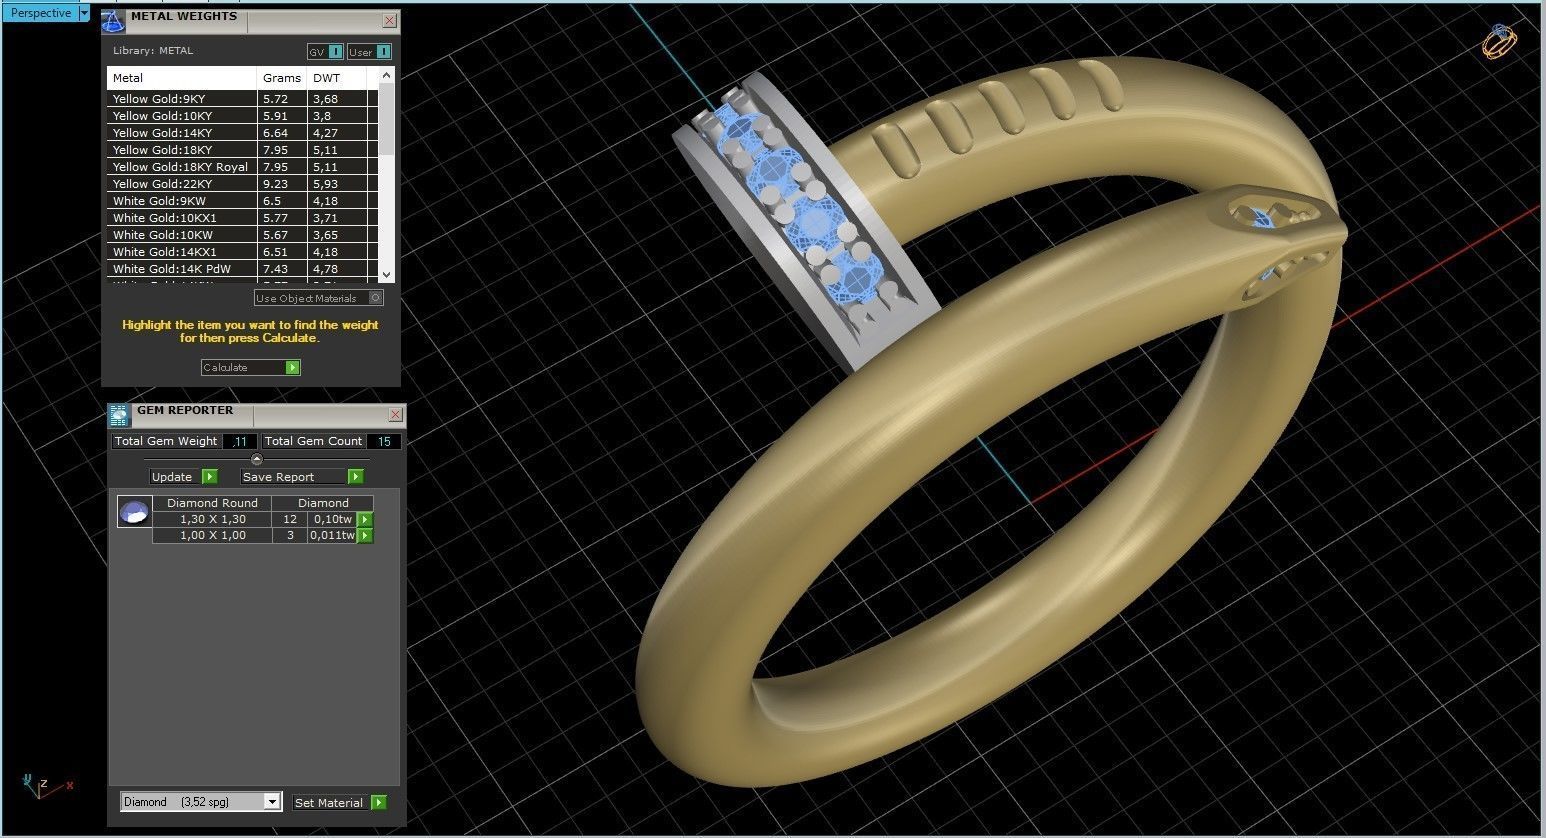
Task: Click the Perspective viewport label
Action: [40, 13]
